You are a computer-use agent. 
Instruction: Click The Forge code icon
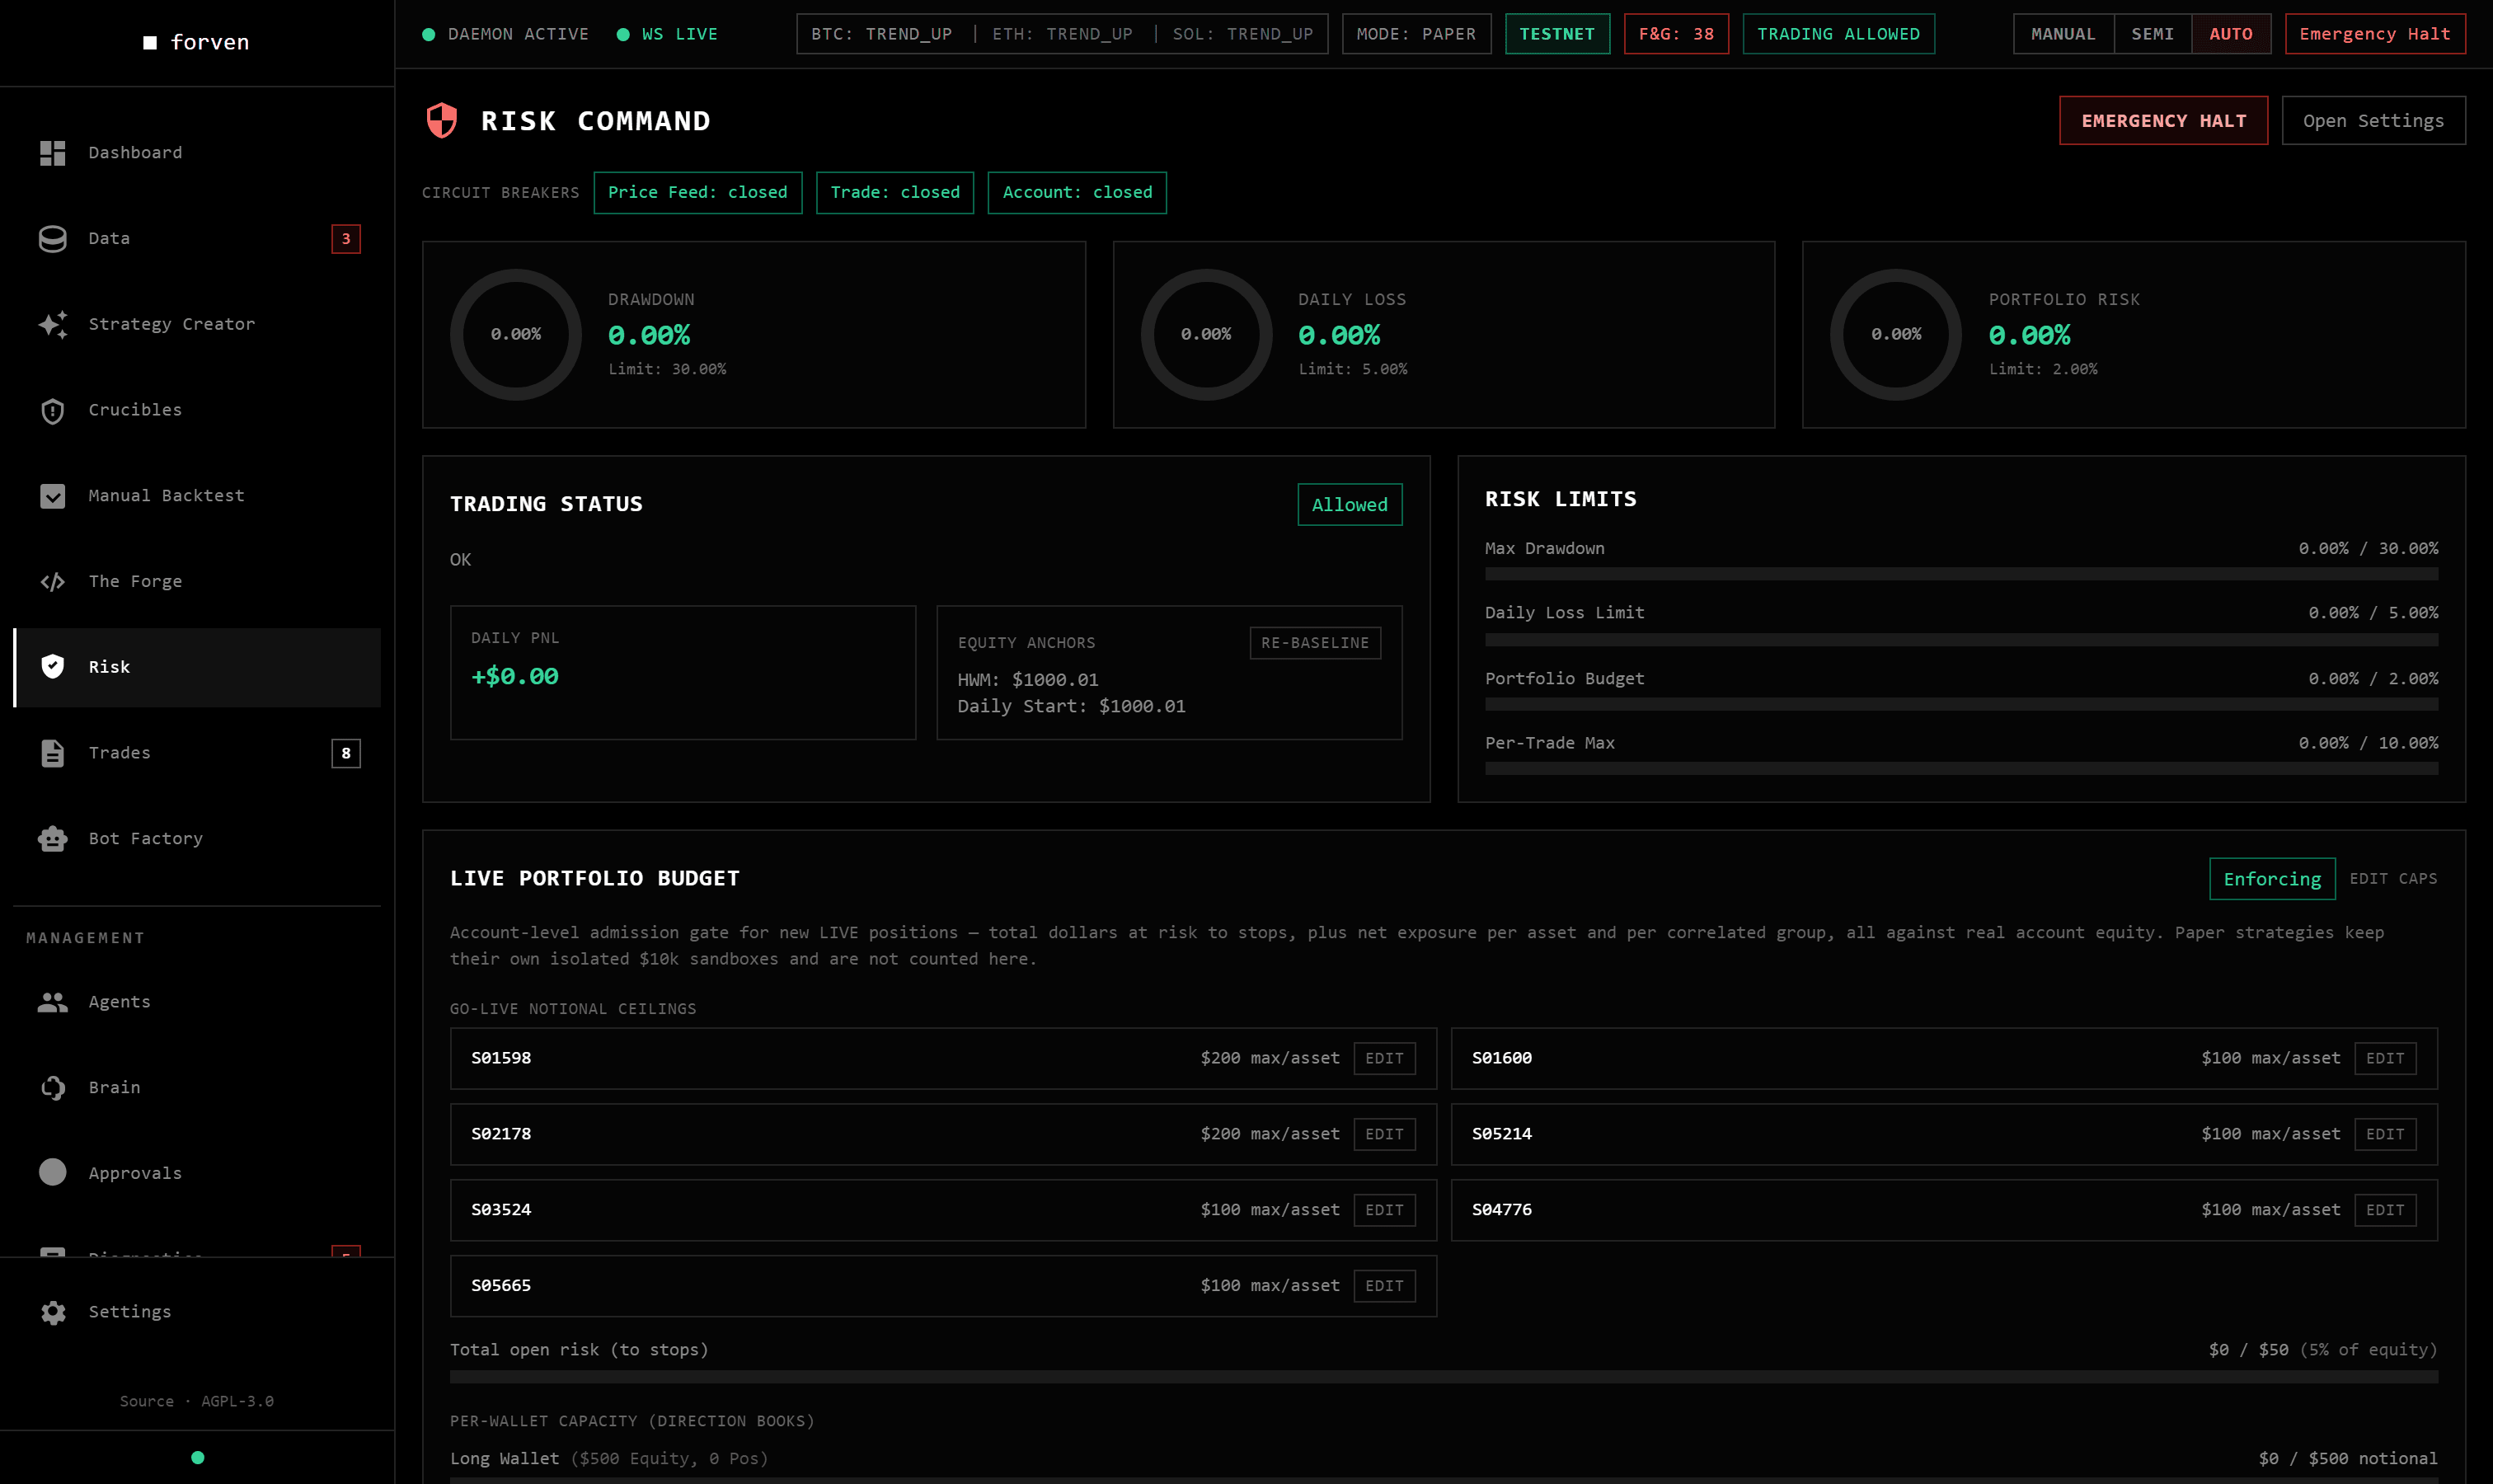(x=52, y=582)
